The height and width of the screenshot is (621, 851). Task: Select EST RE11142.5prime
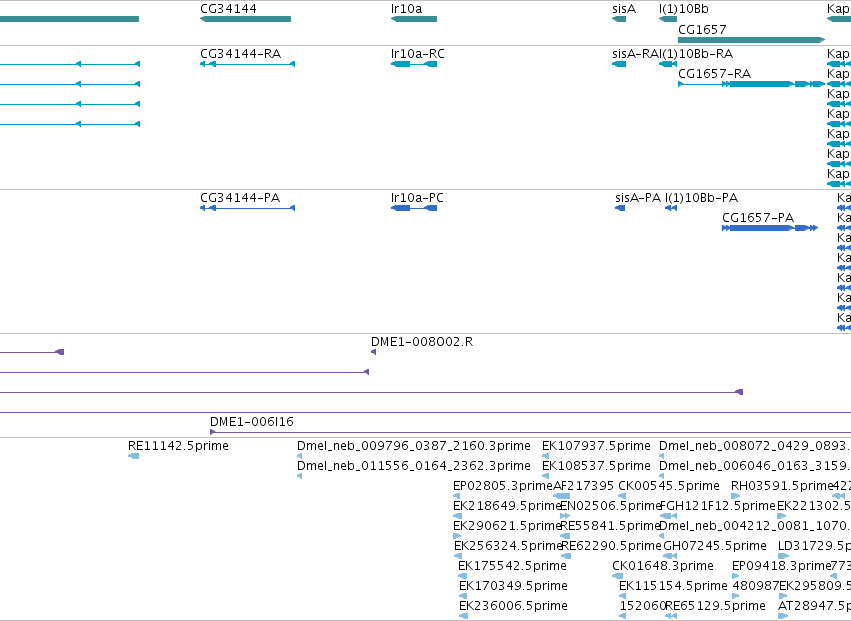(134, 456)
